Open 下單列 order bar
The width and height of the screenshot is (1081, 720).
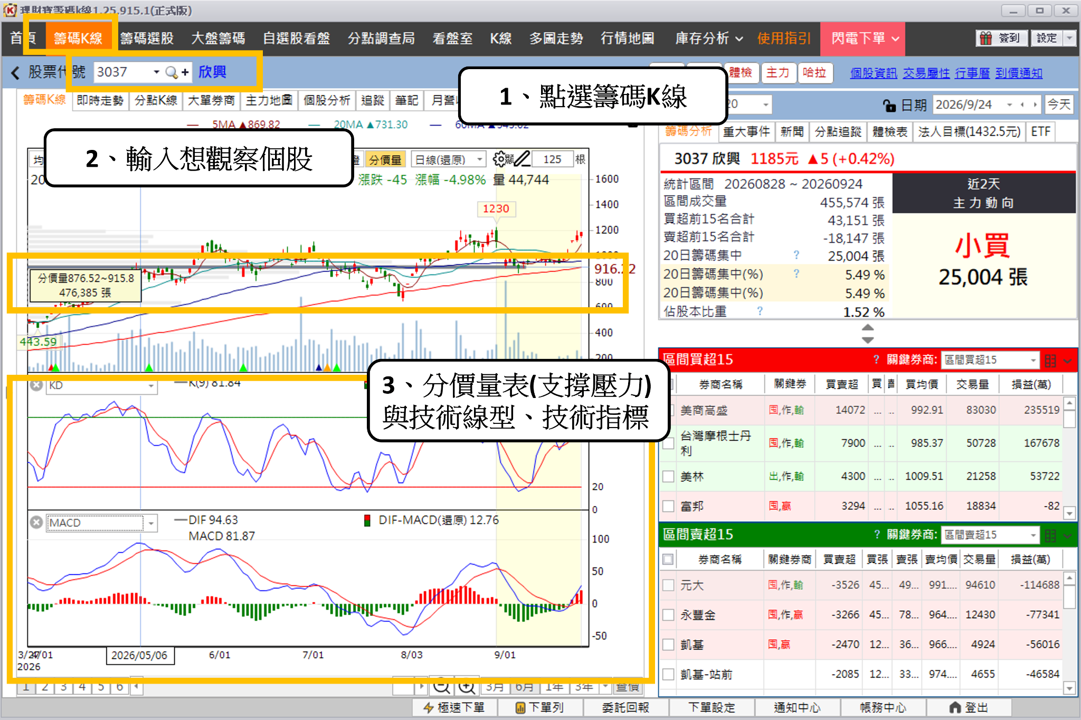pyautogui.click(x=540, y=708)
